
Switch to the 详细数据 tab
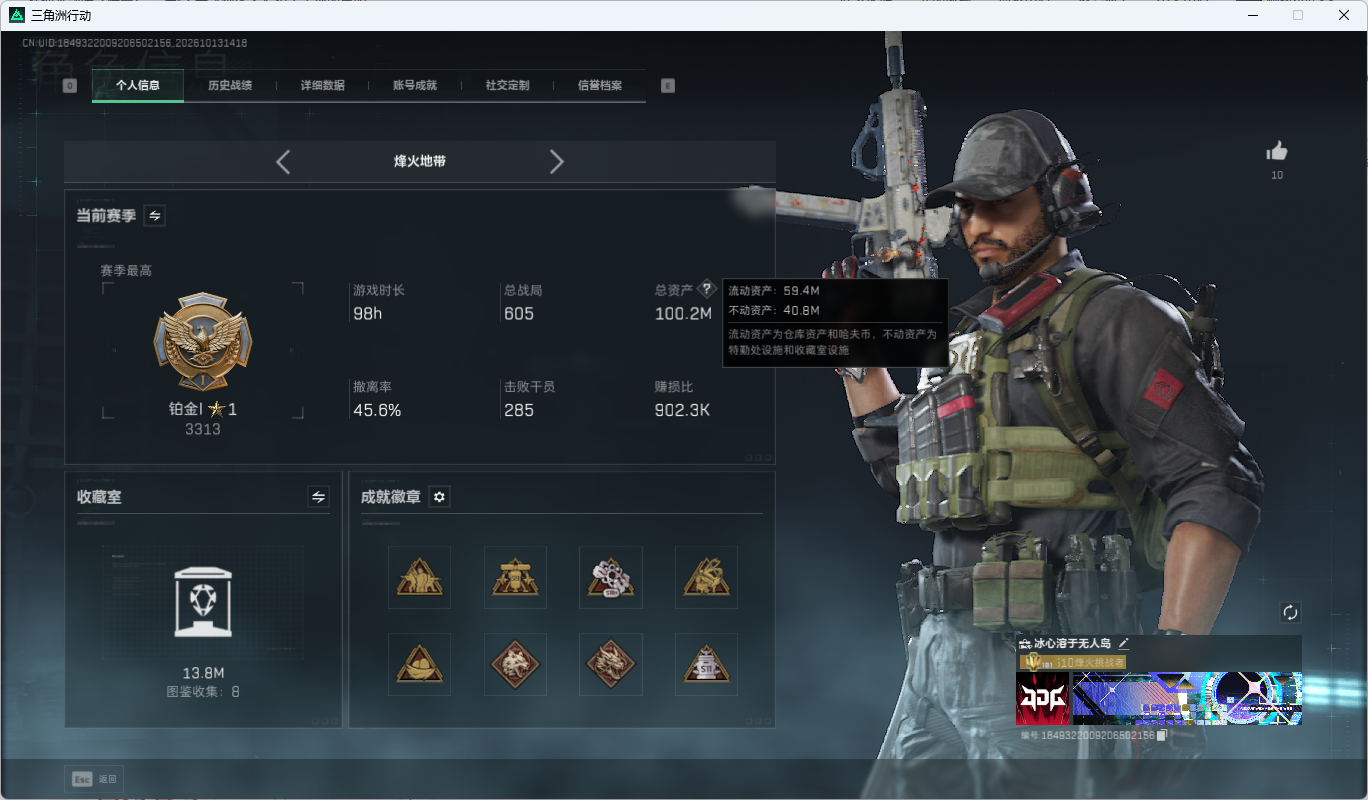pos(322,86)
